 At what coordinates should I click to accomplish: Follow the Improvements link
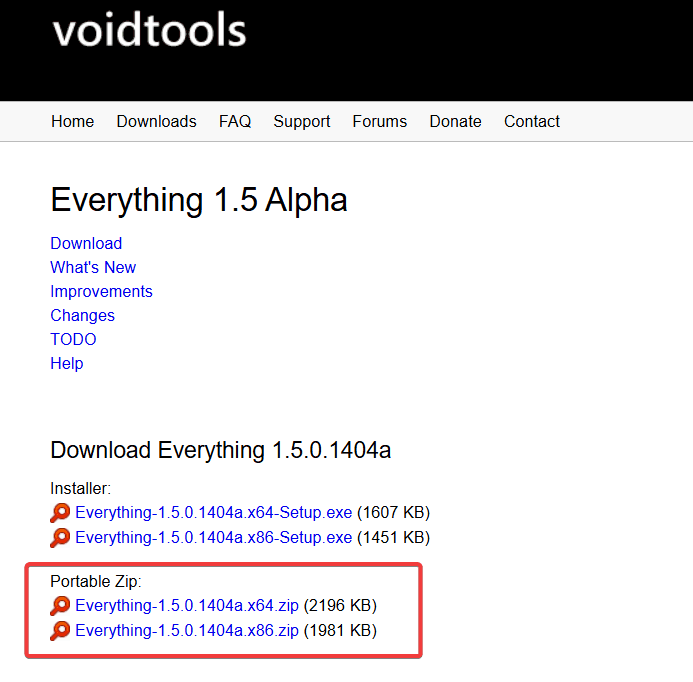coord(101,291)
